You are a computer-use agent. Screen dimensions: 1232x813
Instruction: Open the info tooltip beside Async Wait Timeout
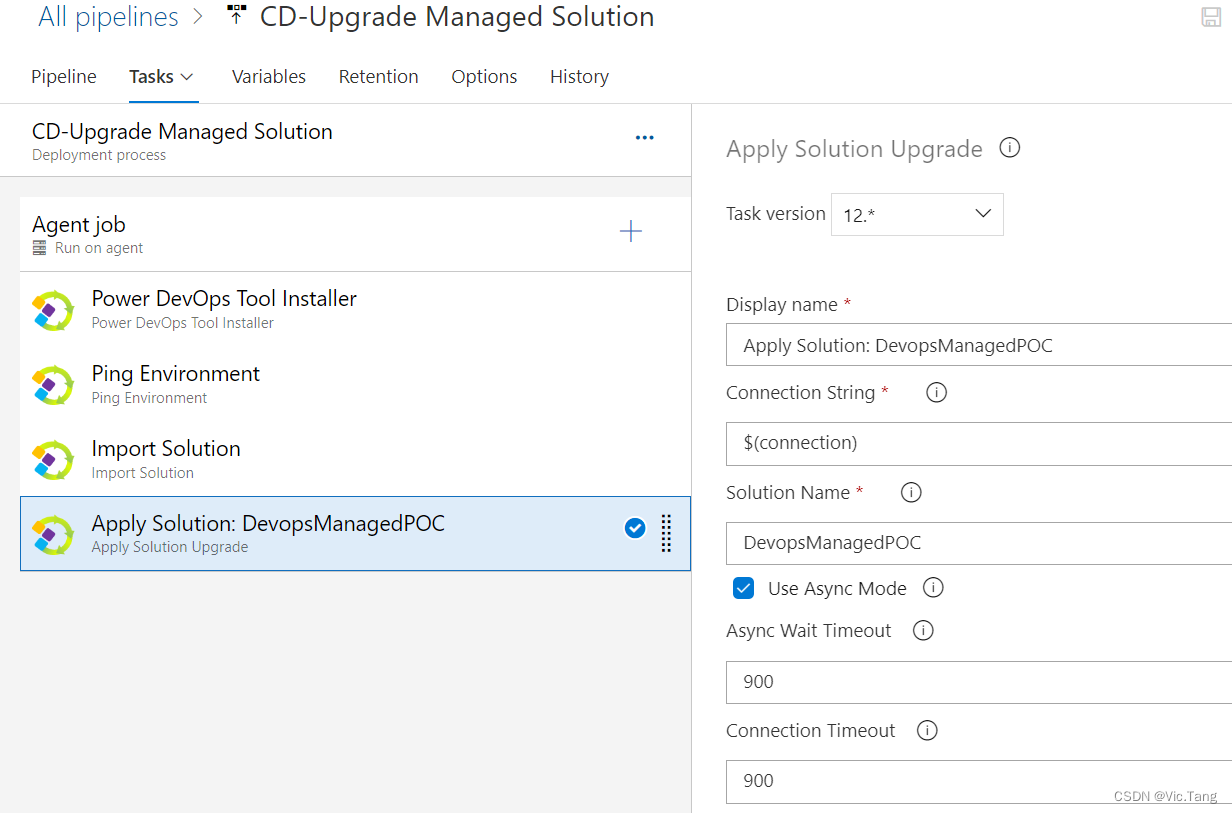tap(922, 630)
